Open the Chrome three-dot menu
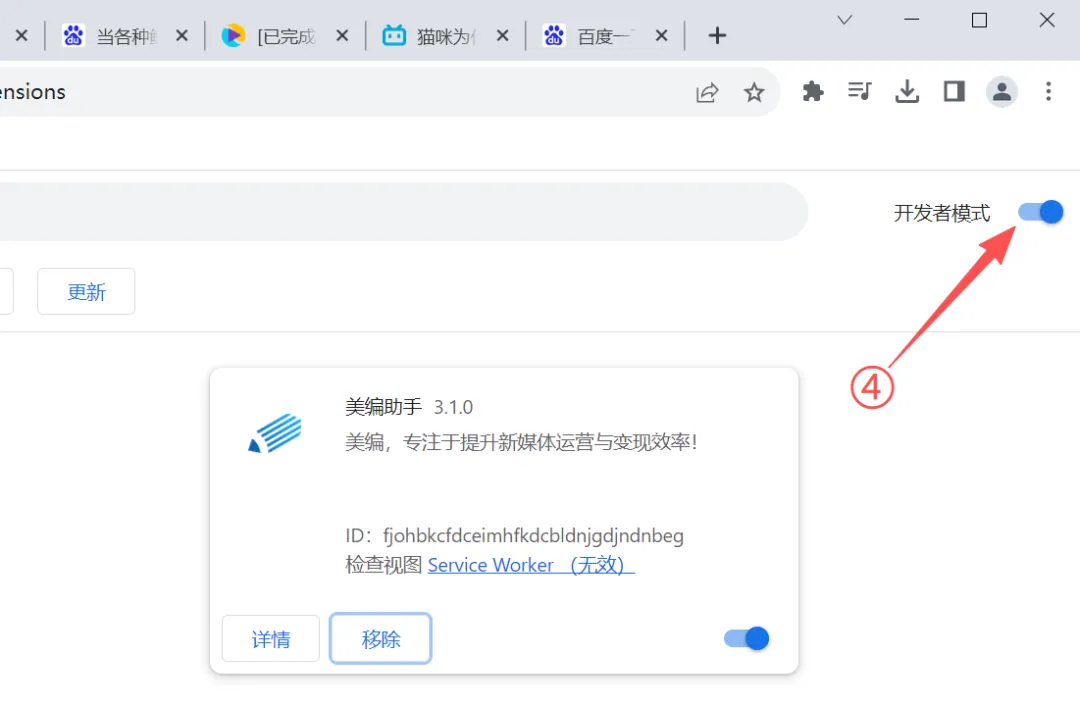 coord(1048,92)
